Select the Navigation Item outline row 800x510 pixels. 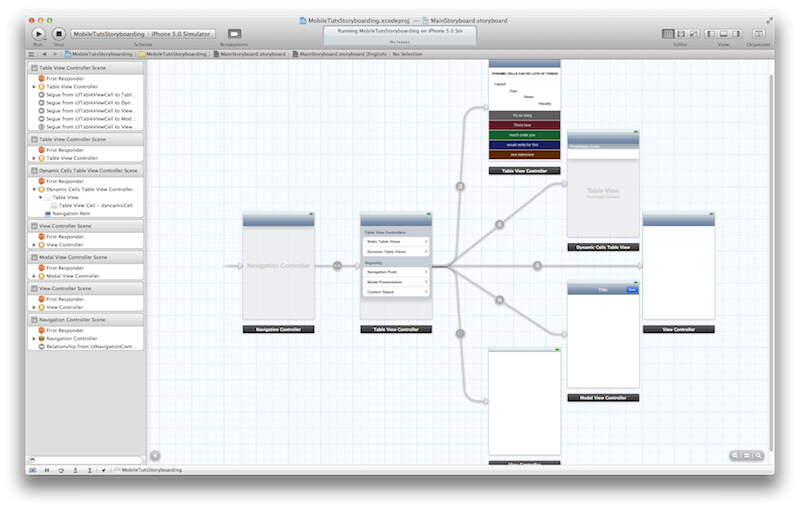(x=67, y=214)
